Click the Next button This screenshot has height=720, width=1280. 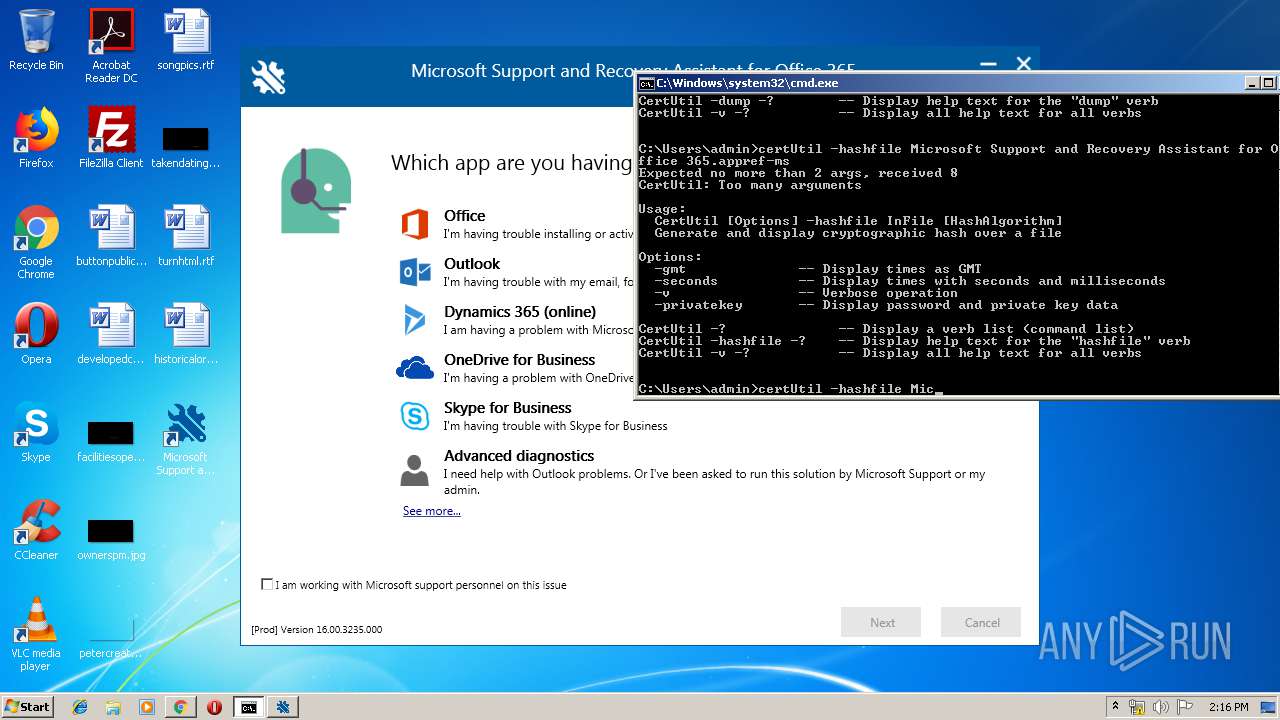(x=881, y=622)
